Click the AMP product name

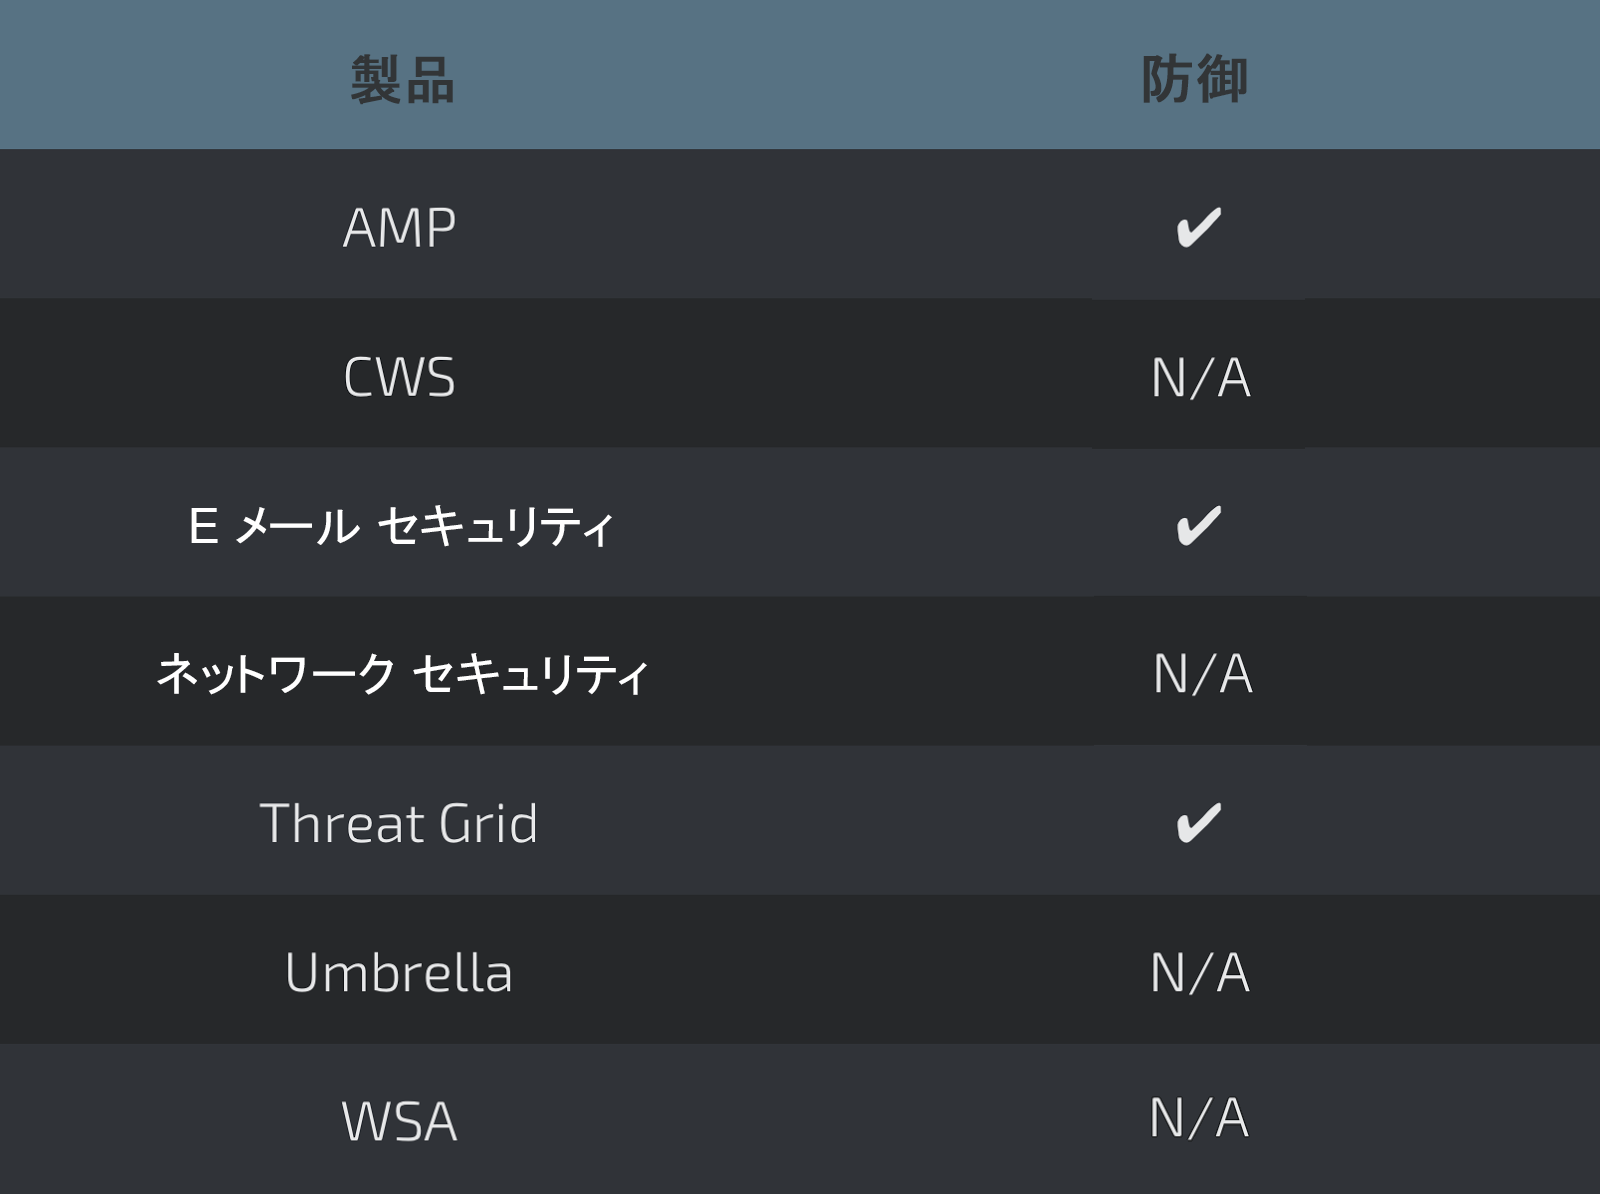(x=399, y=228)
